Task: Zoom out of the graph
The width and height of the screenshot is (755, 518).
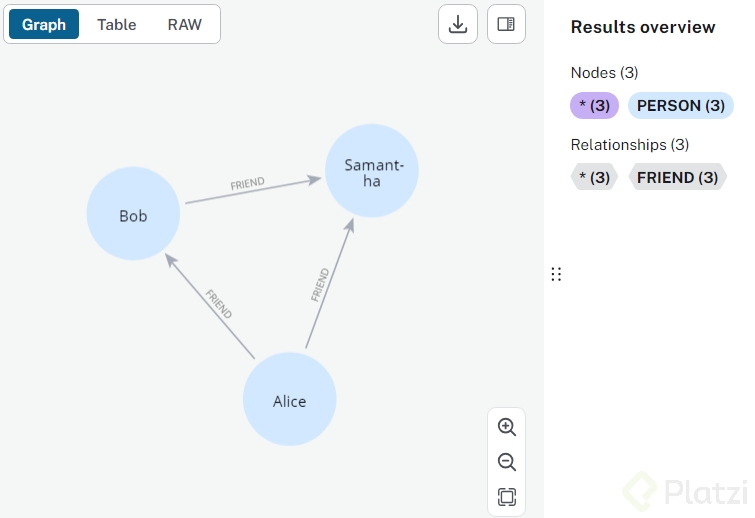Action: (x=507, y=462)
